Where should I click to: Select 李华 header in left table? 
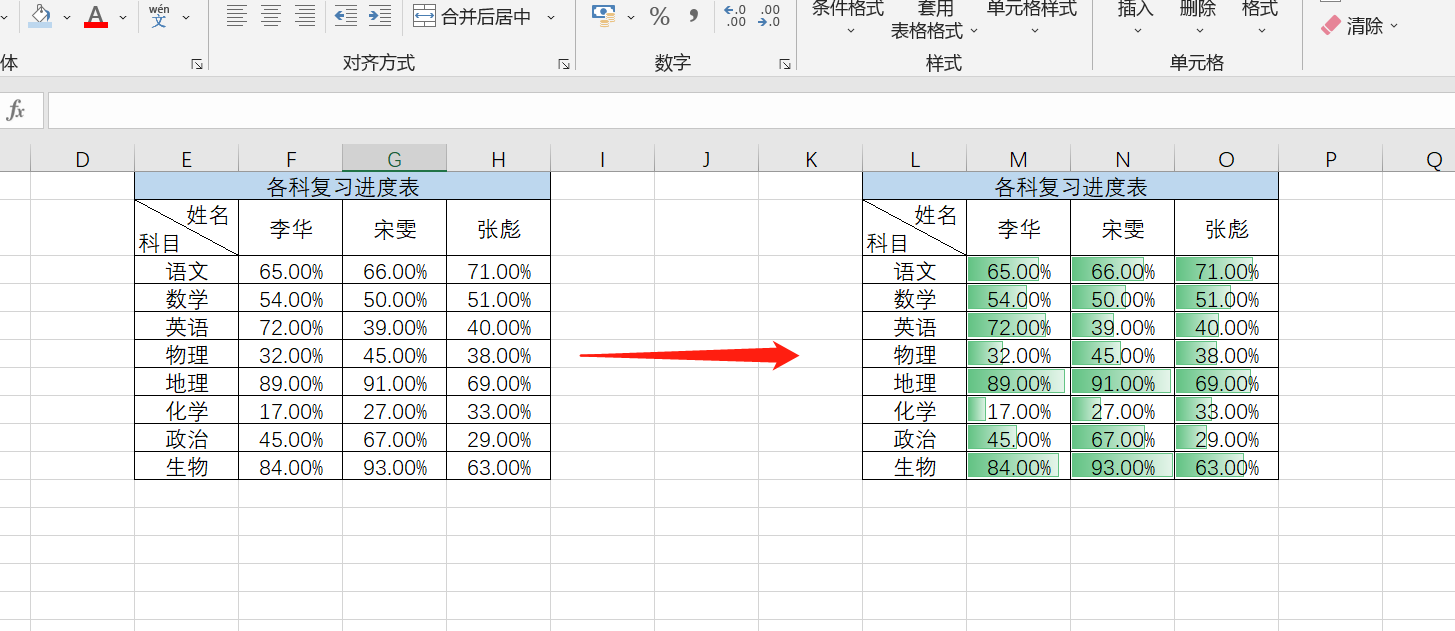tap(291, 228)
